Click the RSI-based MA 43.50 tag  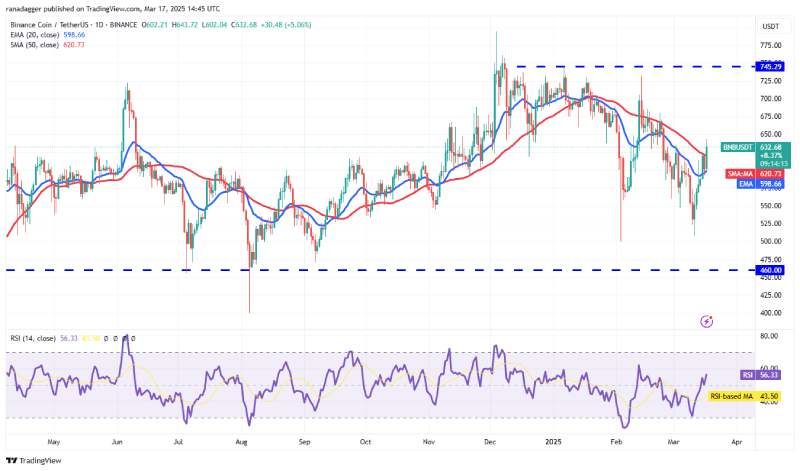[744, 396]
